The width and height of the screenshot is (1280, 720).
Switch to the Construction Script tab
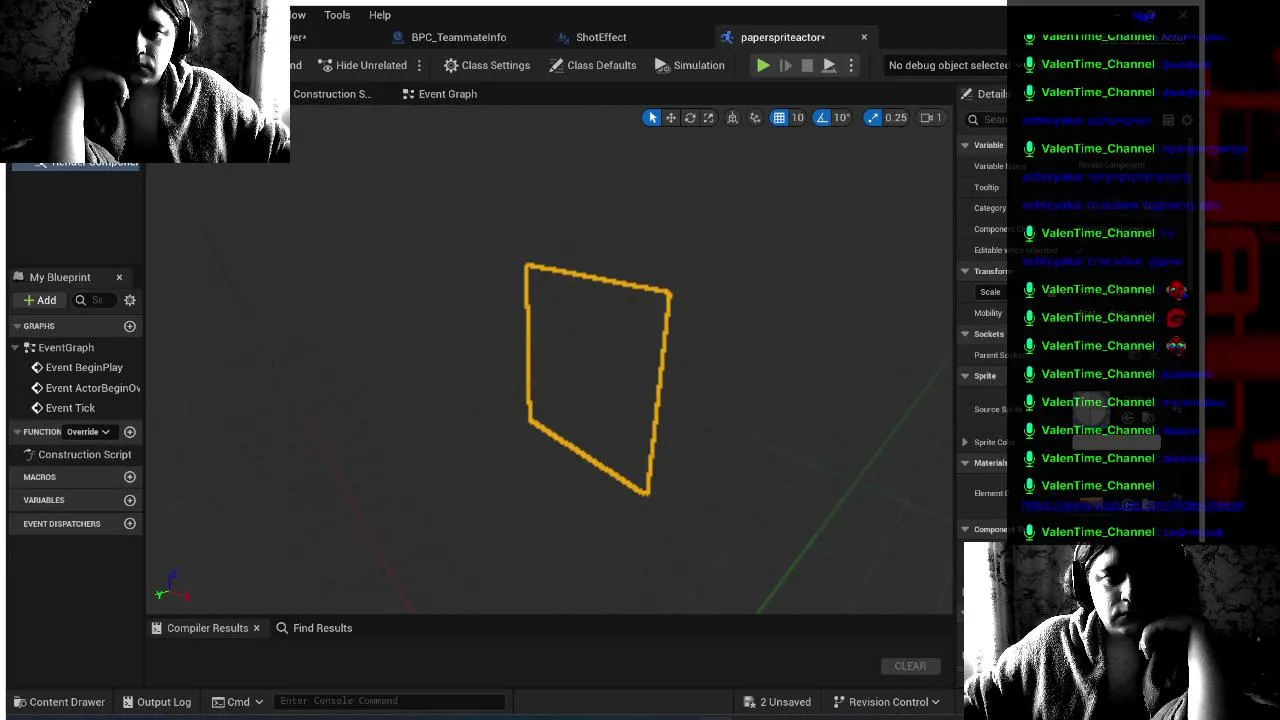[x=331, y=94]
